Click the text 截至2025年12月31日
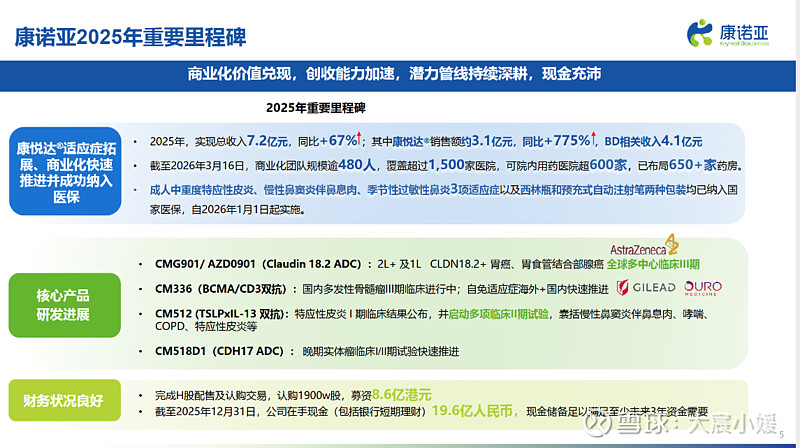 (x=205, y=411)
